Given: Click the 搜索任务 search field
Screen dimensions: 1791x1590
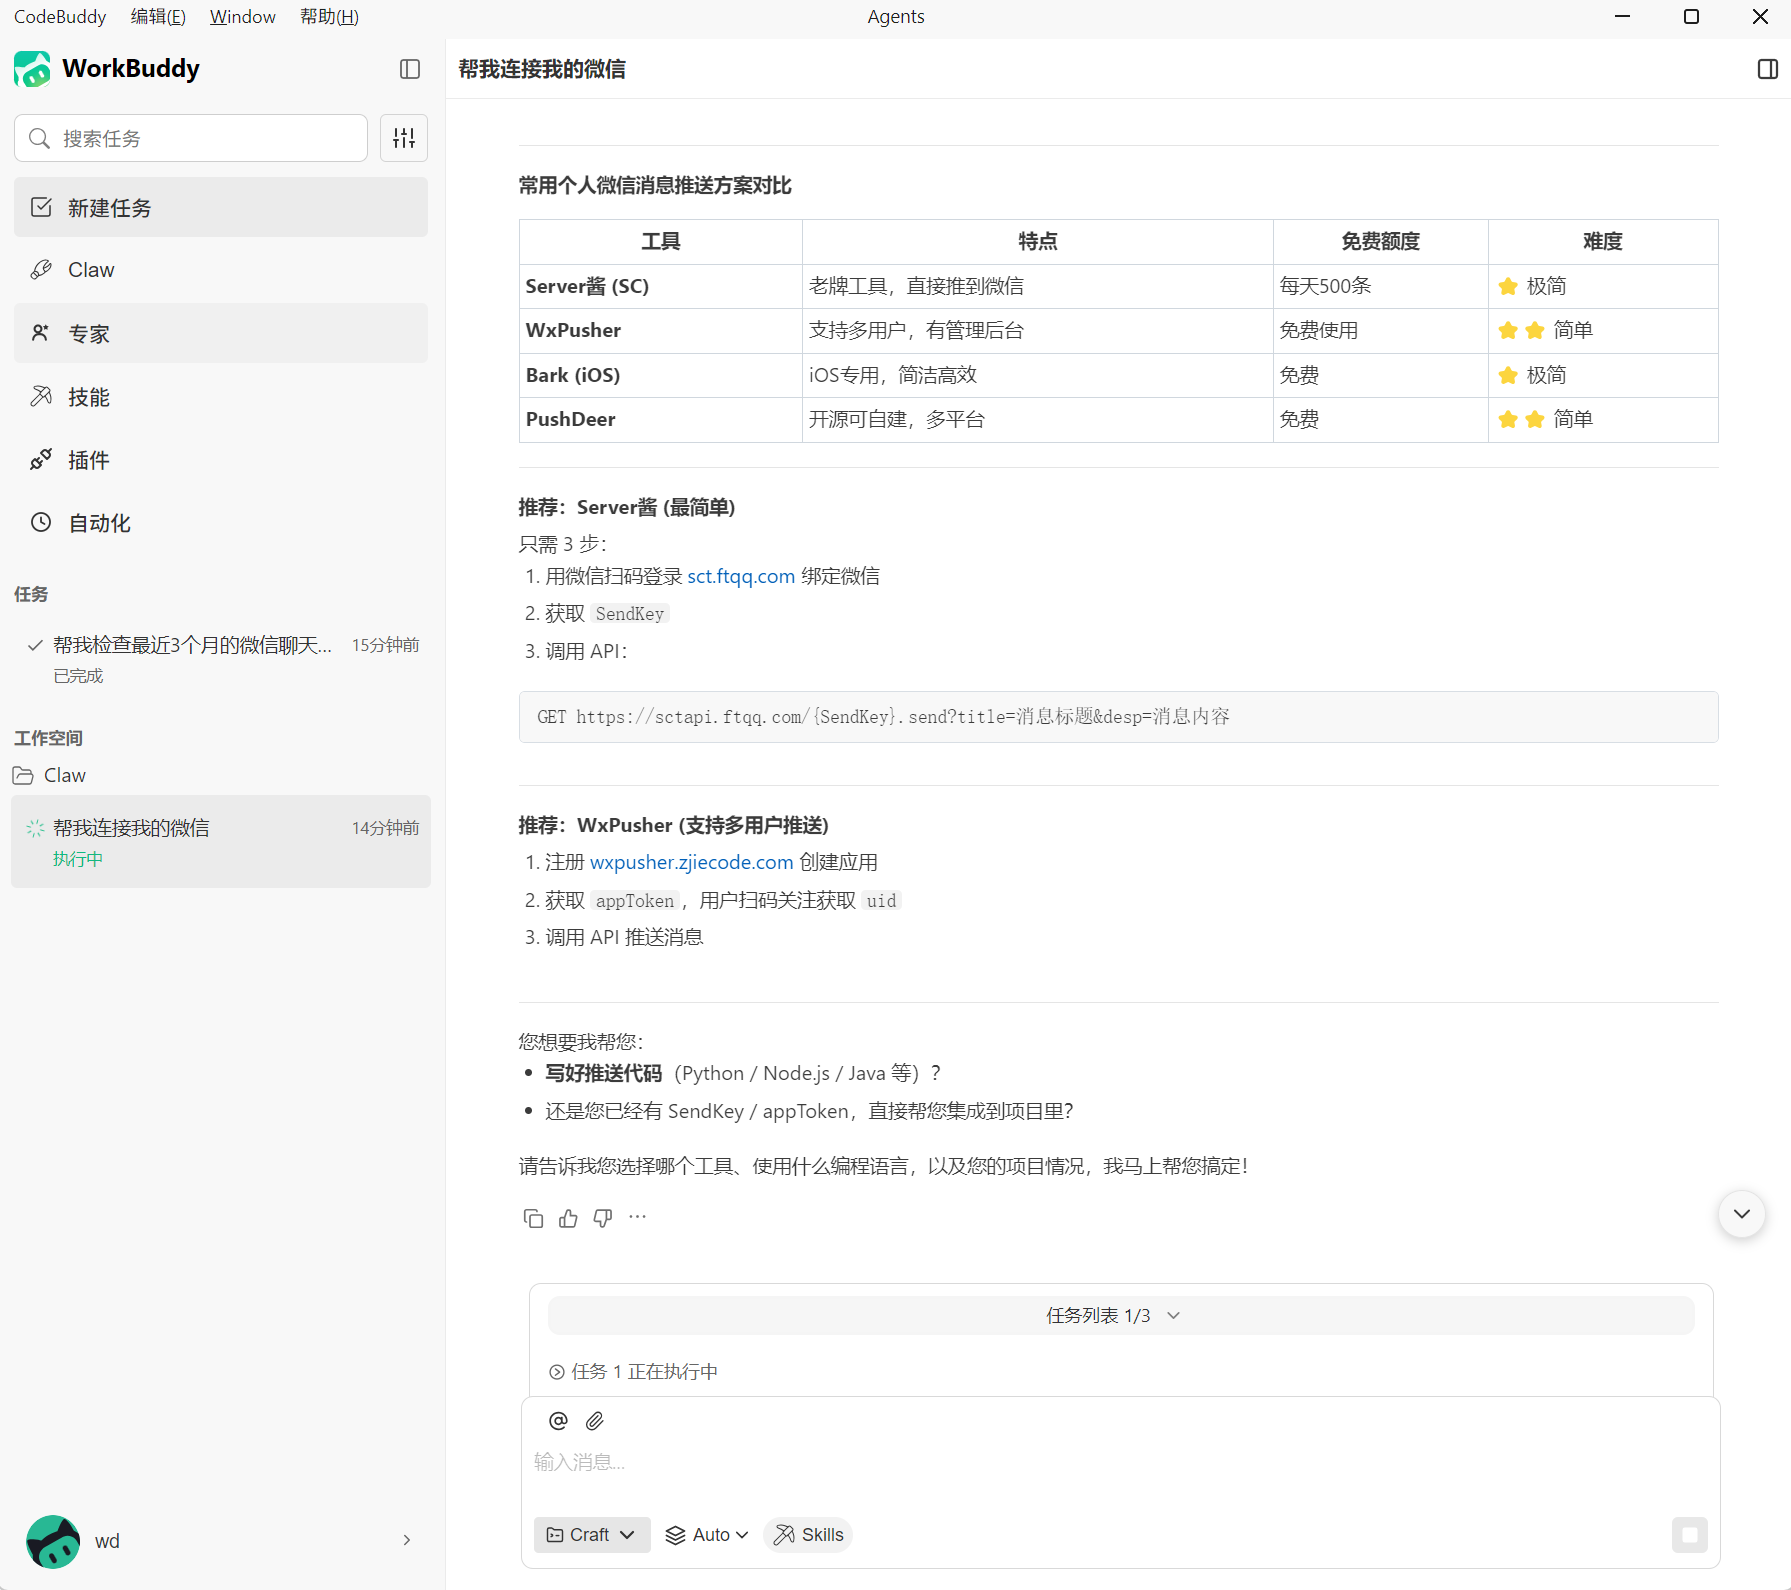Looking at the screenshot, I should 191,138.
